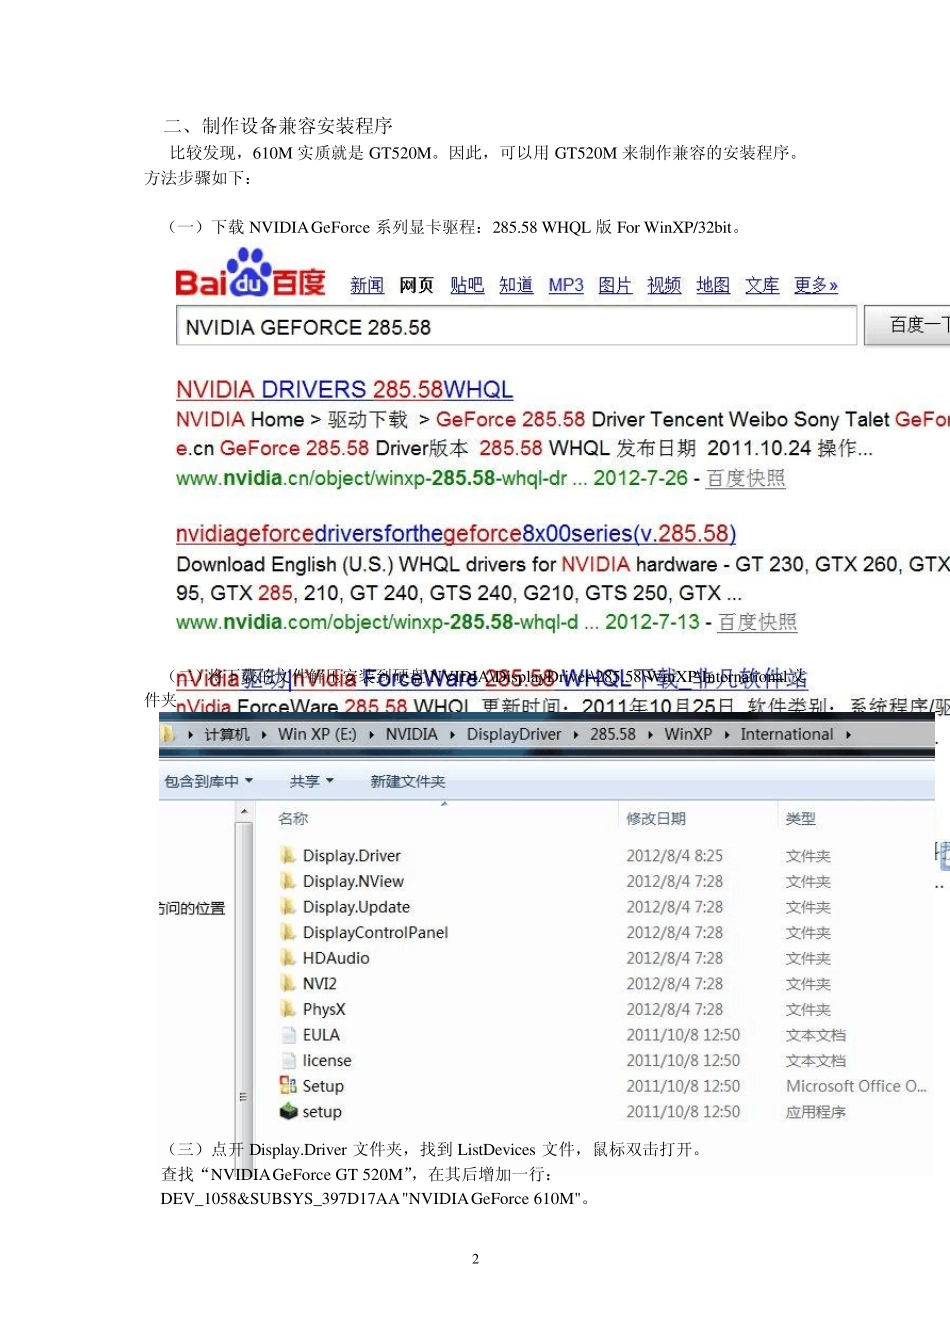Expand the Win XP (E:) breadcrumb arrow
Image resolution: width=950 pixels, height=1344 pixels.
[371, 734]
